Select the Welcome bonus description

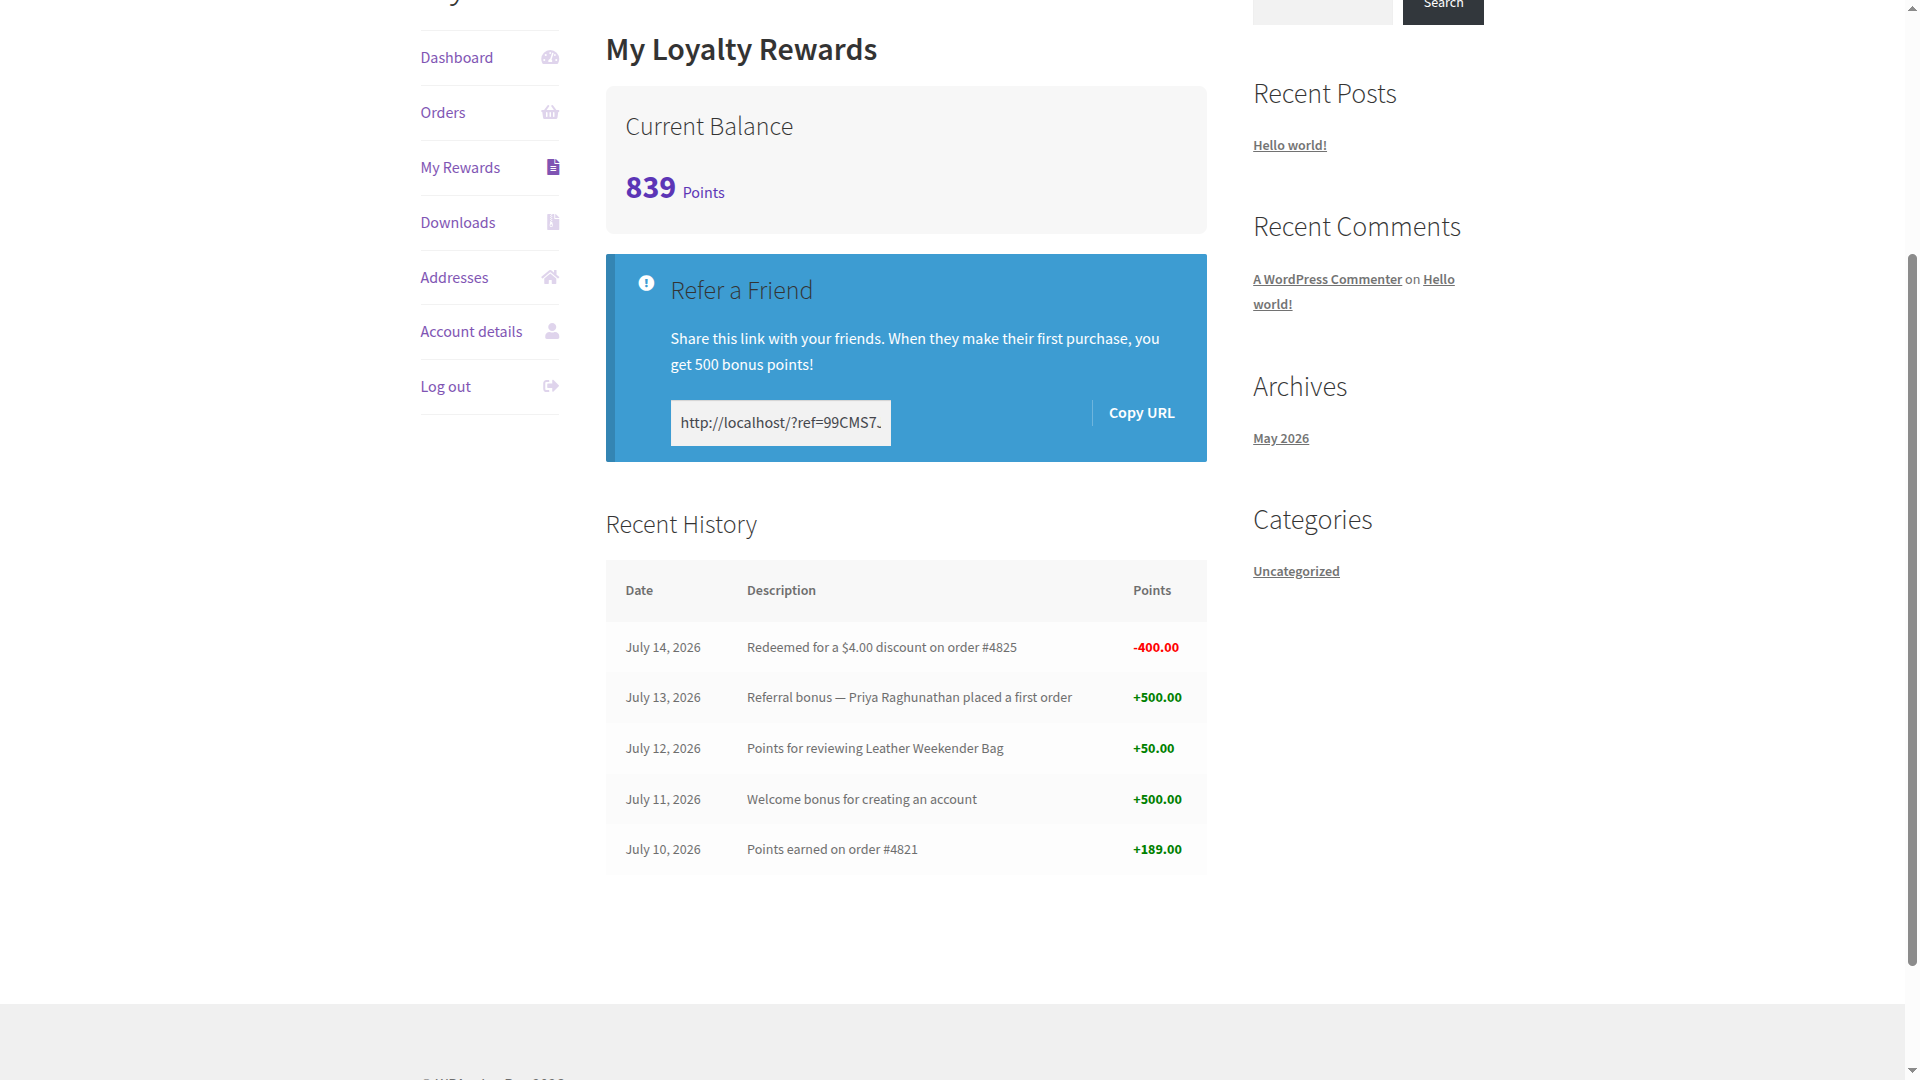(861, 800)
